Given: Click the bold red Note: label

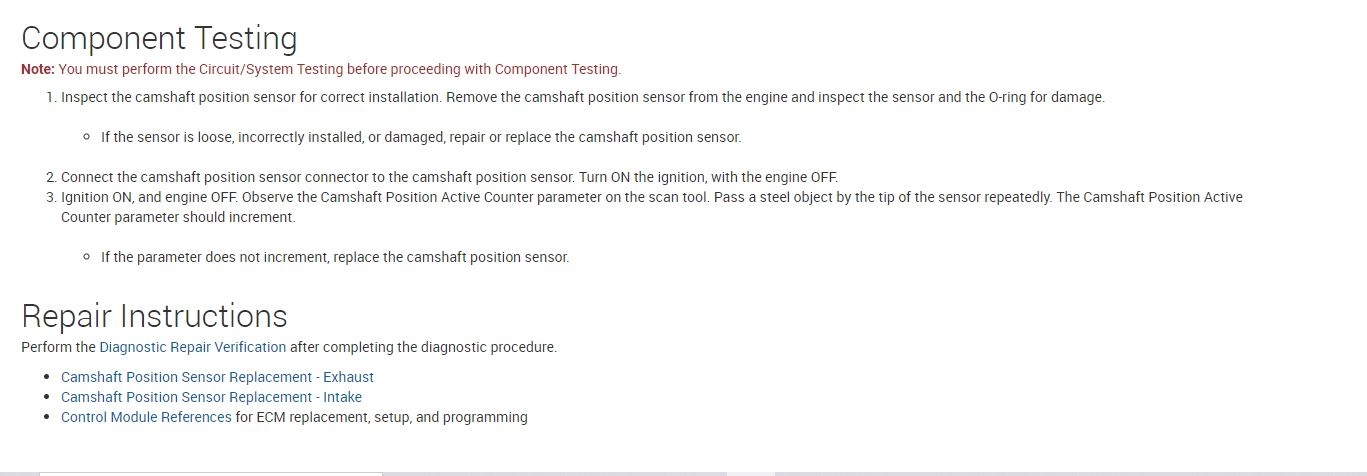Looking at the screenshot, I should click(x=38, y=69).
